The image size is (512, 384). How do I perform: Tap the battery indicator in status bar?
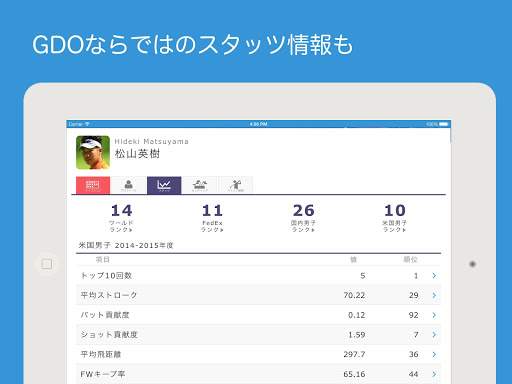[444, 124]
